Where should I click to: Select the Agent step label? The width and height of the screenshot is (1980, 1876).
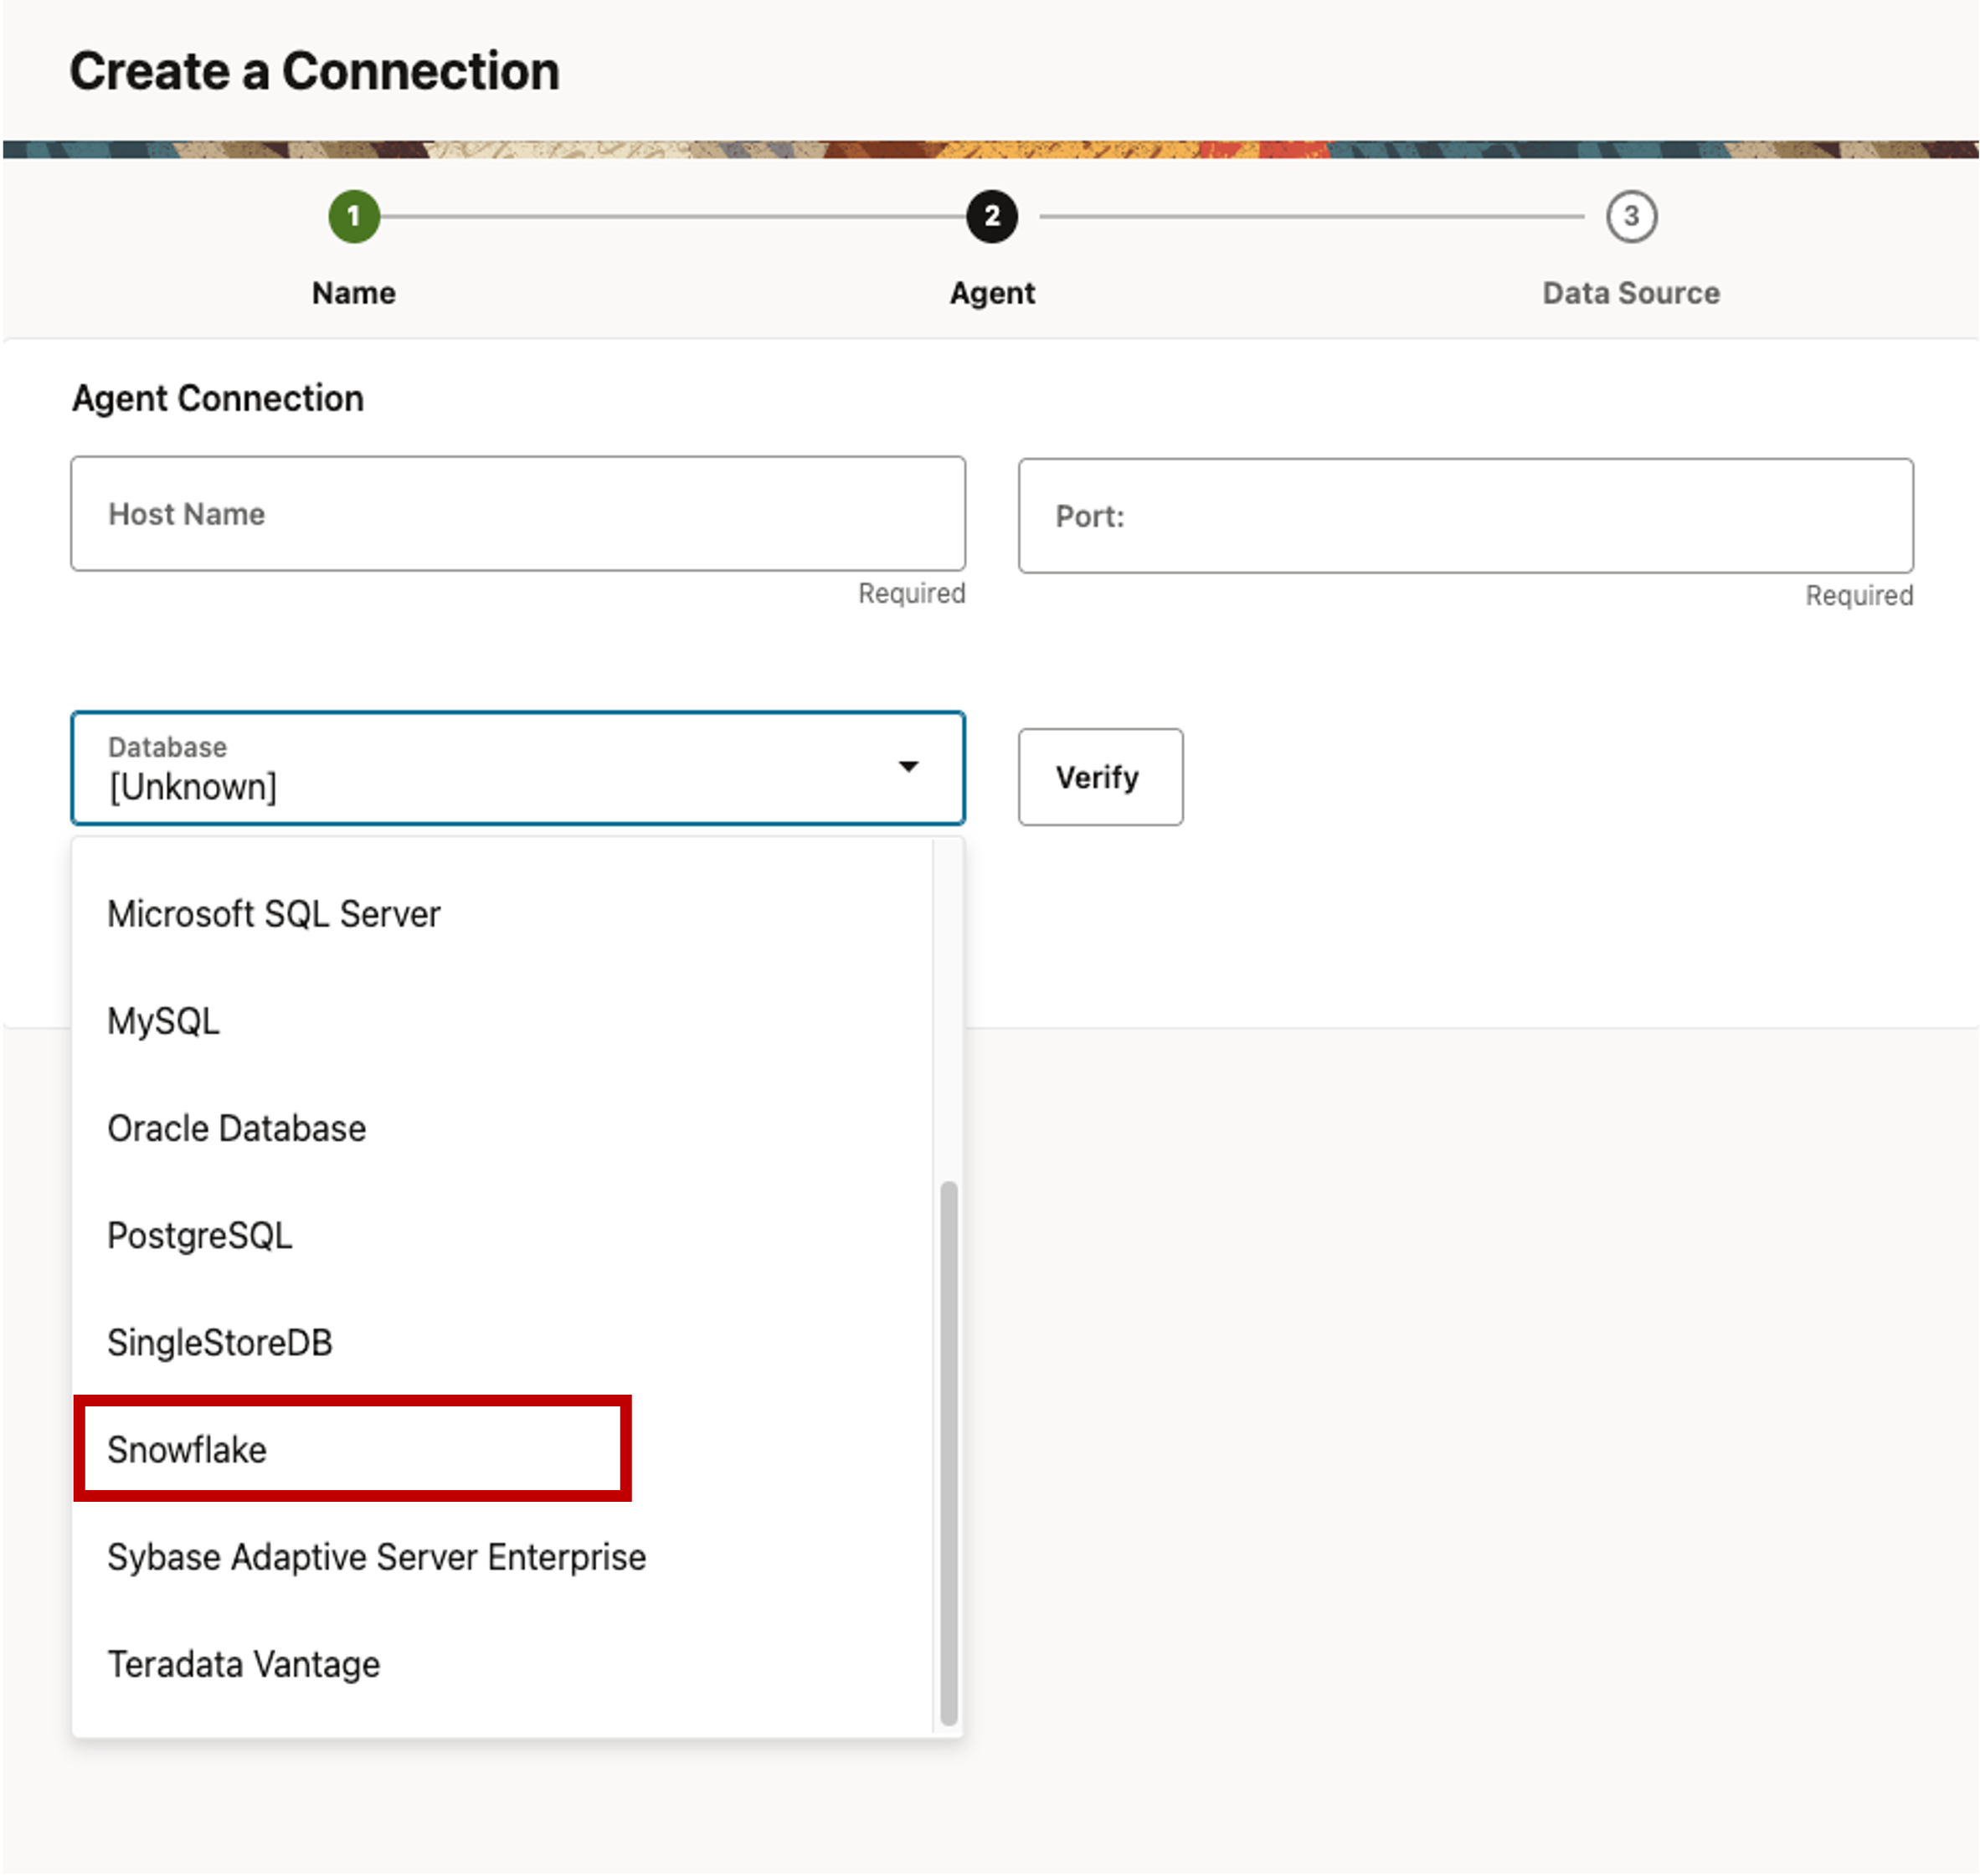point(992,293)
